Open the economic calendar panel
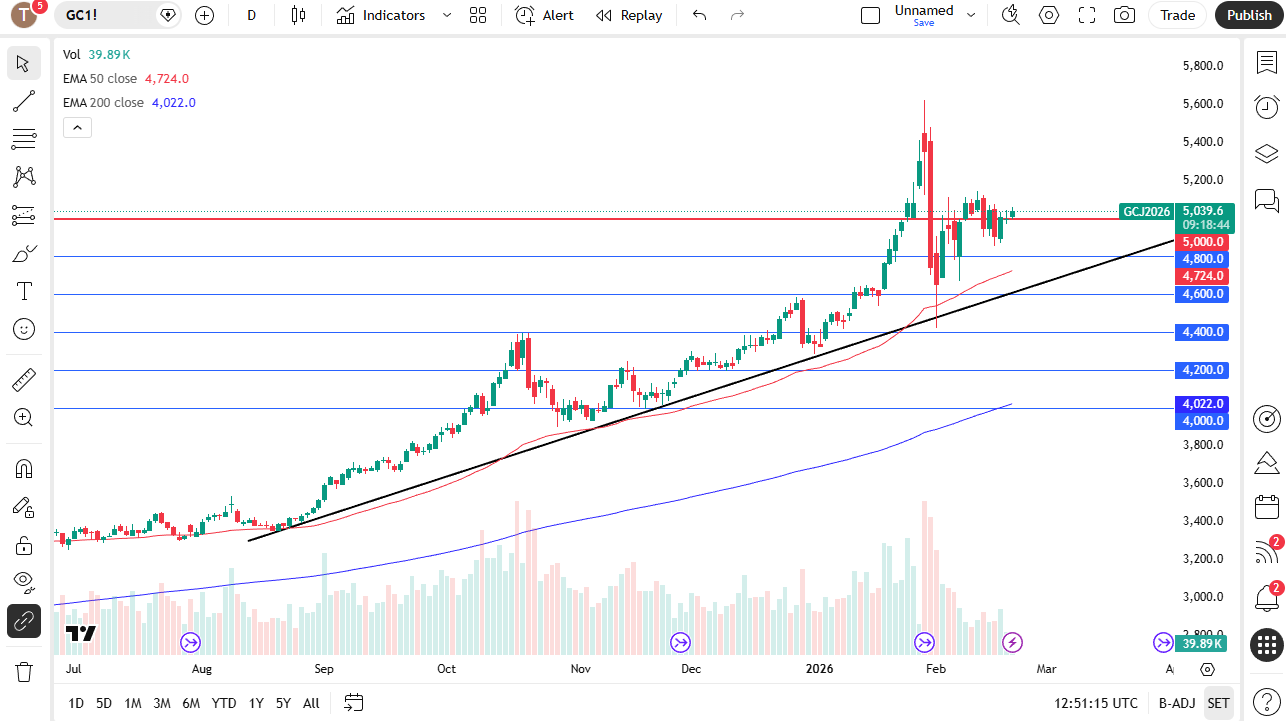Viewport: 1286px width, 721px height. (1267, 507)
